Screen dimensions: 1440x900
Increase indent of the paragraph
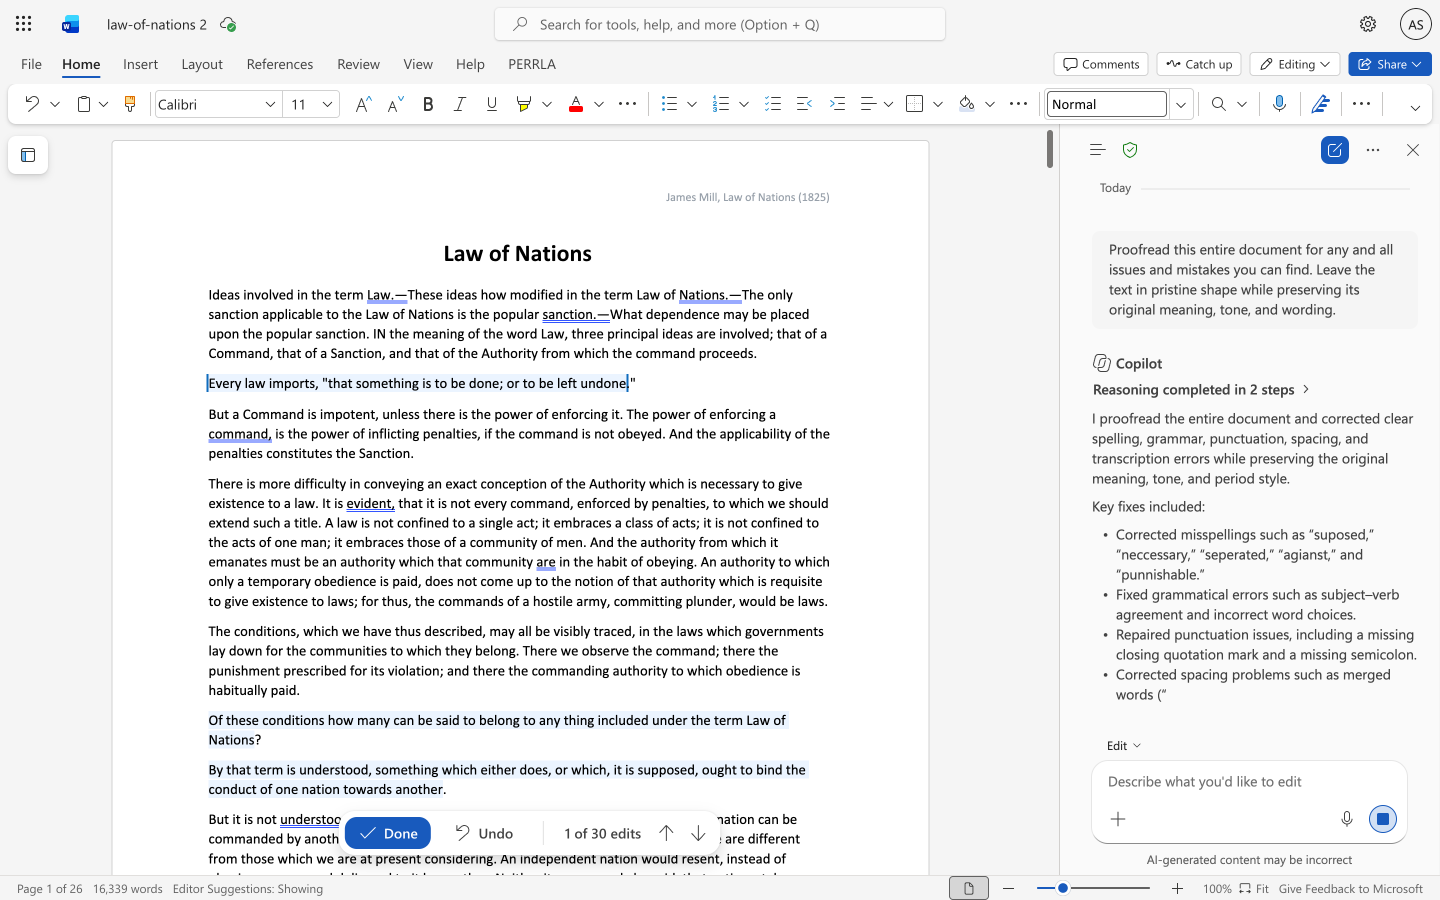pyautogui.click(x=837, y=104)
